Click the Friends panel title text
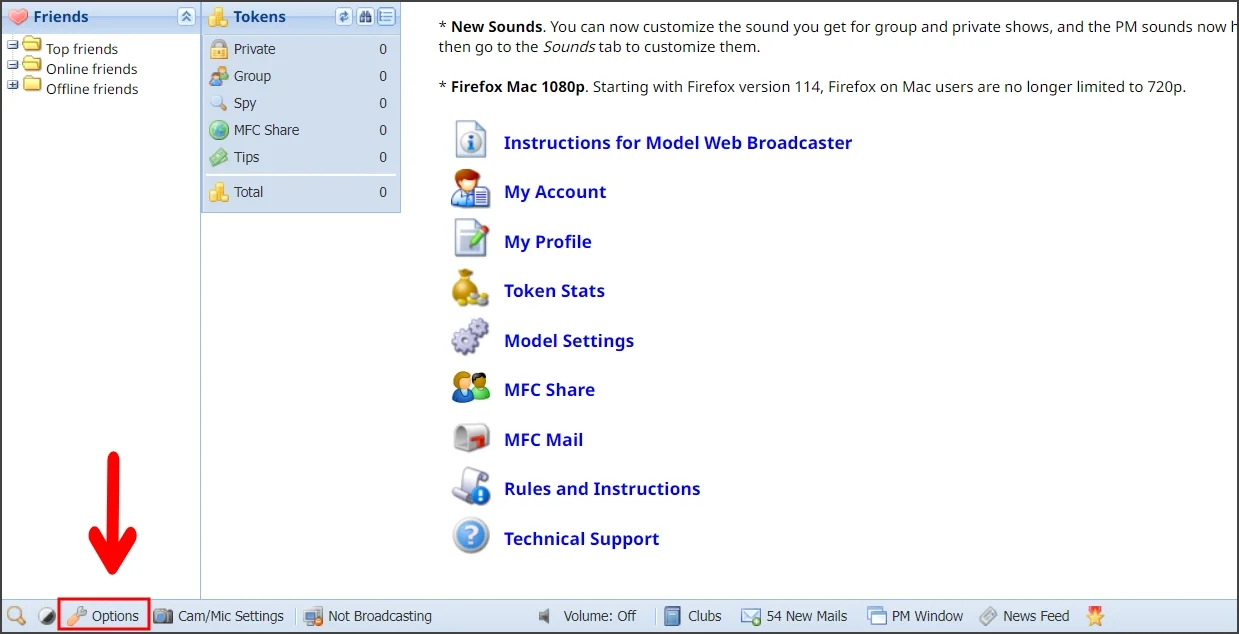Screen dimensions: 1239x634 tap(61, 17)
